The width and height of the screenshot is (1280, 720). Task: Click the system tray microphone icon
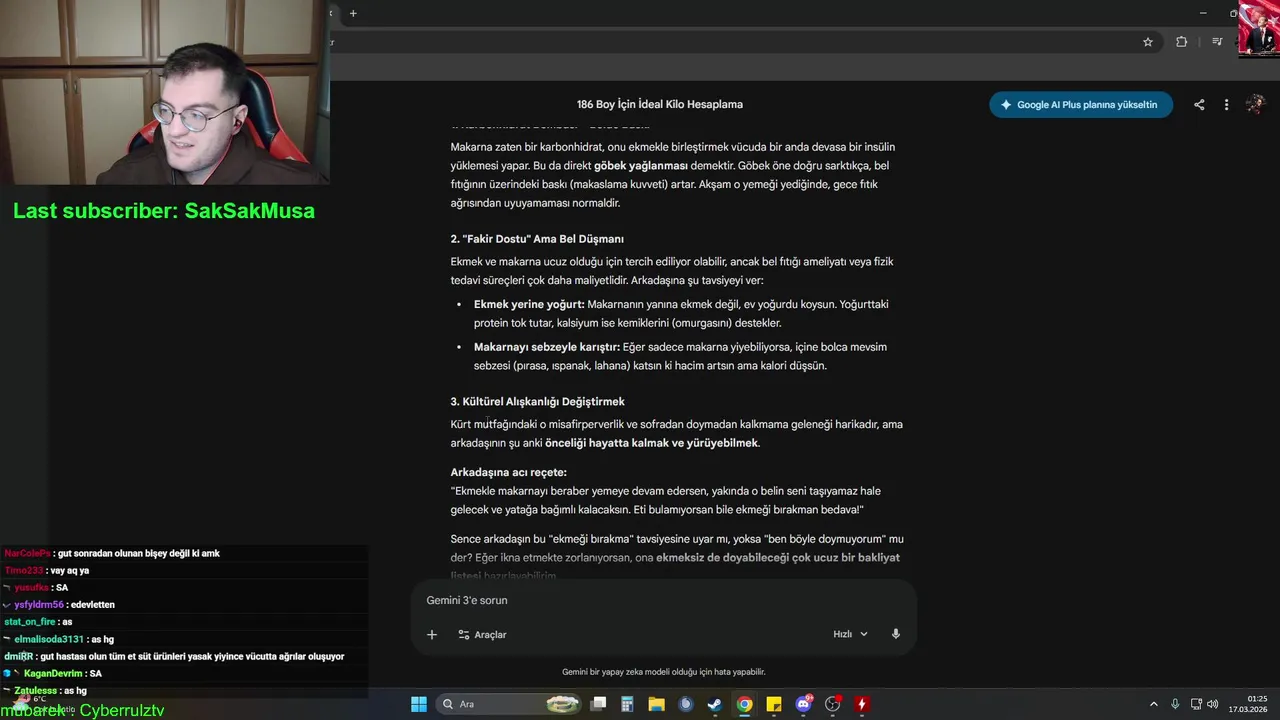pyautogui.click(x=1175, y=704)
